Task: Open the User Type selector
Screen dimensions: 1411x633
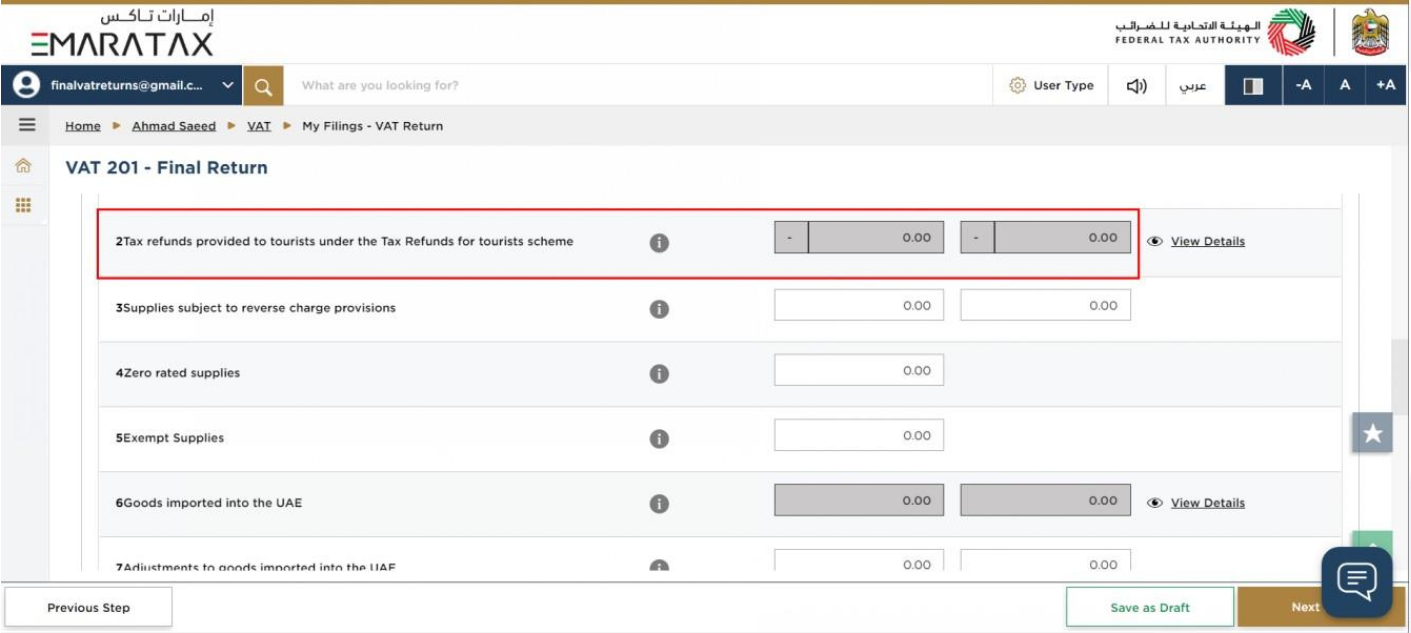Action: click(x=1051, y=86)
